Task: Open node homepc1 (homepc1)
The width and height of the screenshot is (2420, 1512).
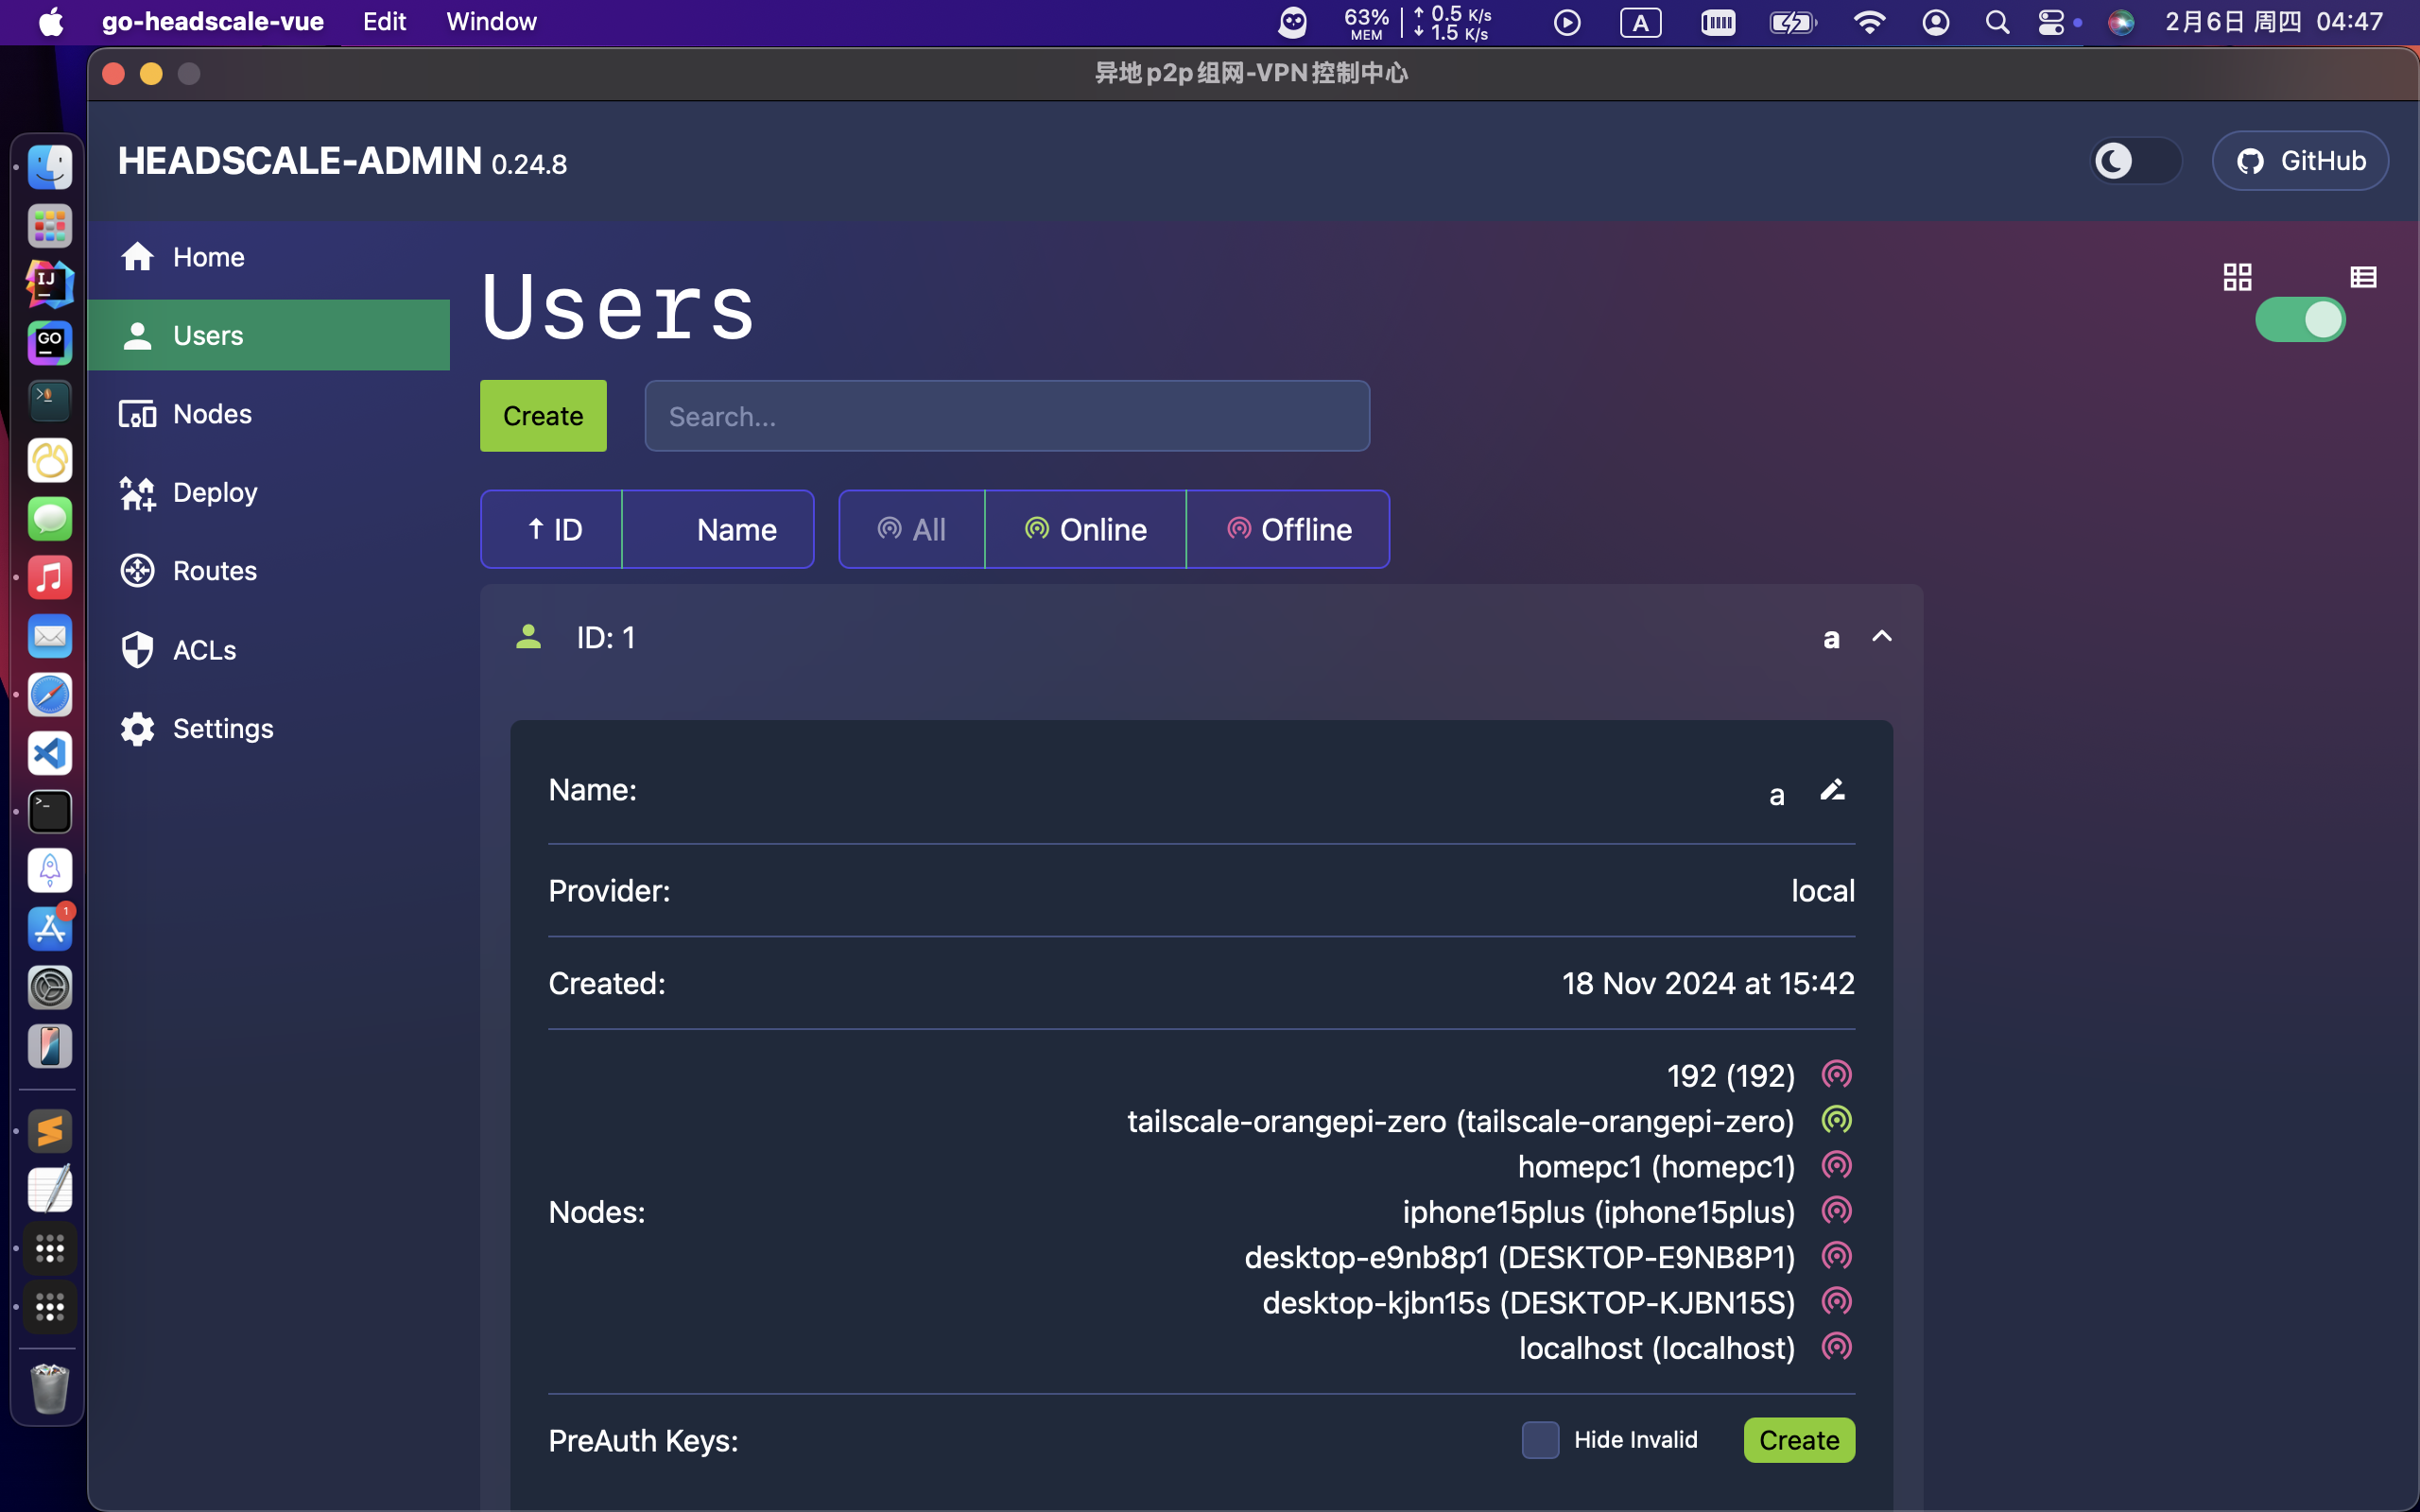Action: (x=1657, y=1167)
